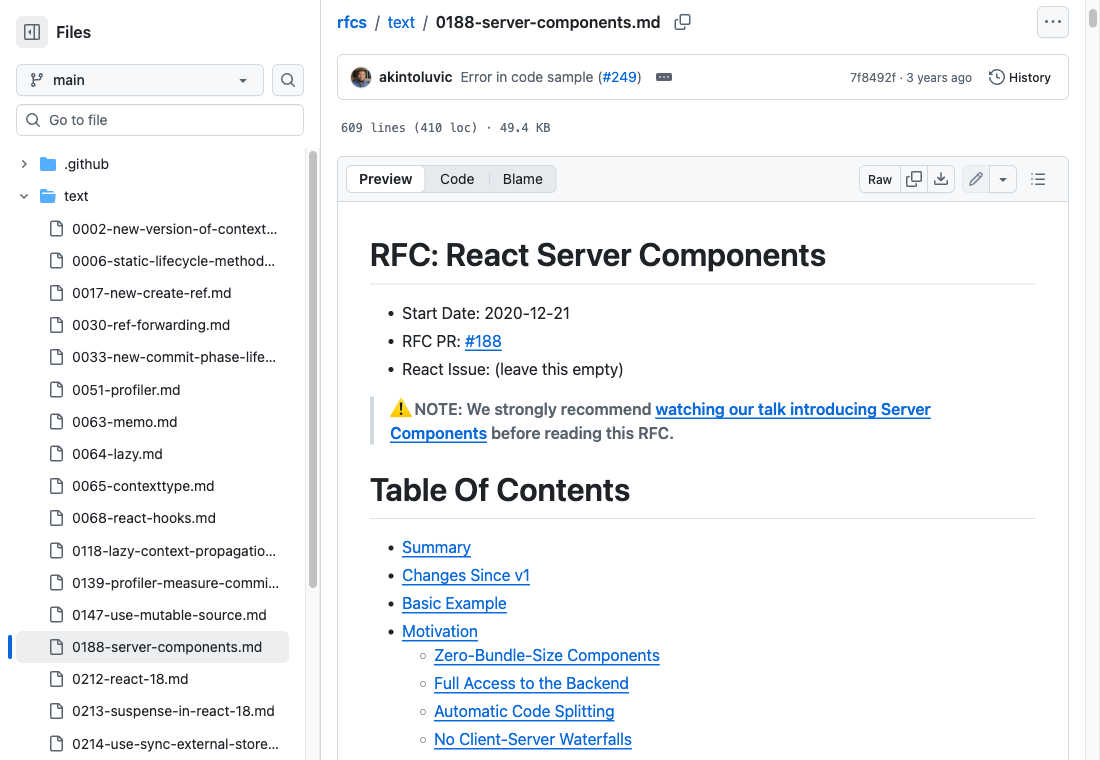Click the file tree scrollbar
The image size is (1100, 760).
(x=313, y=369)
